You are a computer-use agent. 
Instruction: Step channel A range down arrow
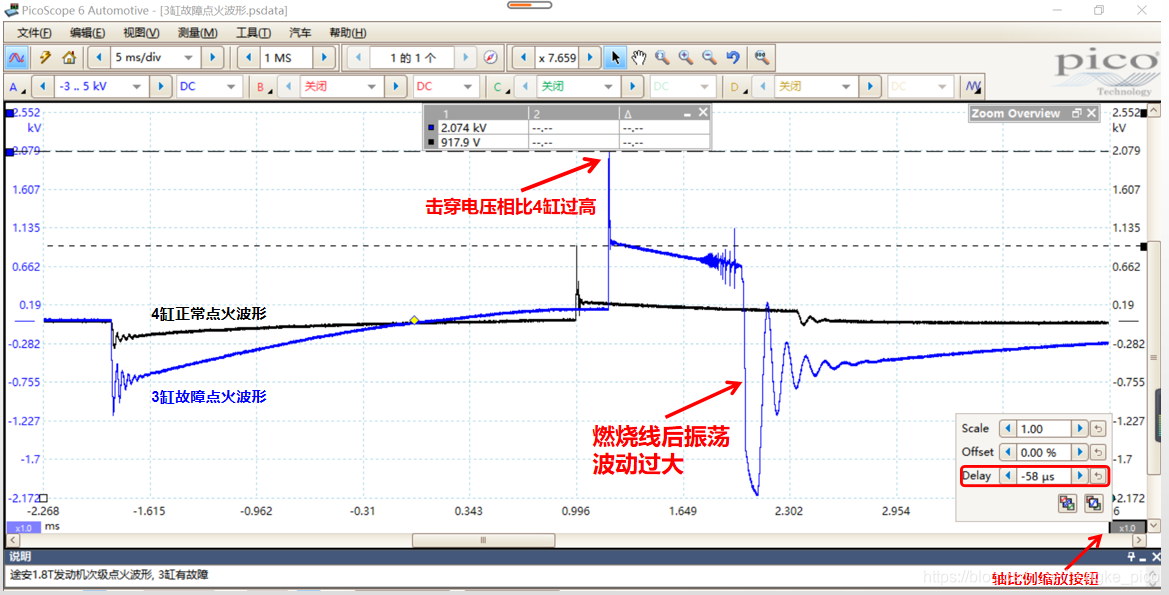(42, 86)
